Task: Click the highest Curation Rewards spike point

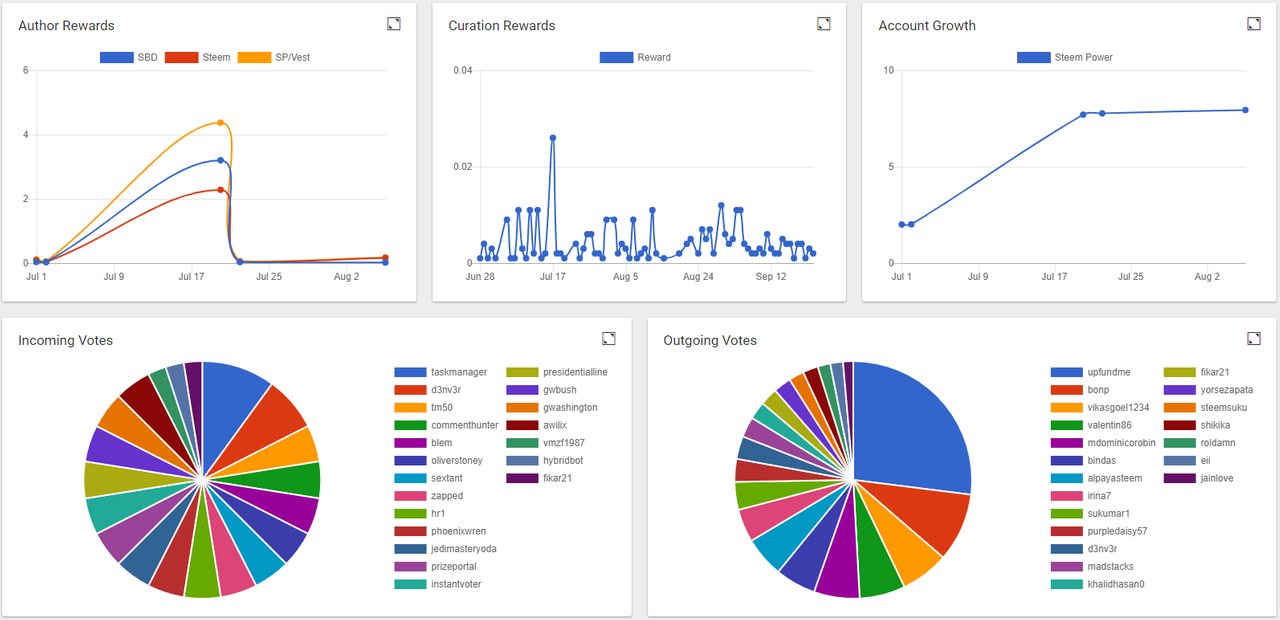Action: tap(552, 138)
